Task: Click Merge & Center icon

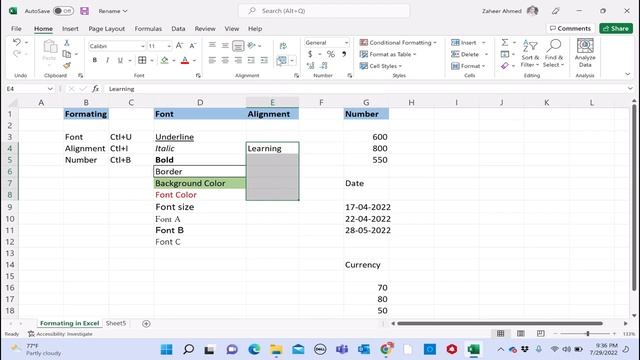Action: tap(282, 61)
